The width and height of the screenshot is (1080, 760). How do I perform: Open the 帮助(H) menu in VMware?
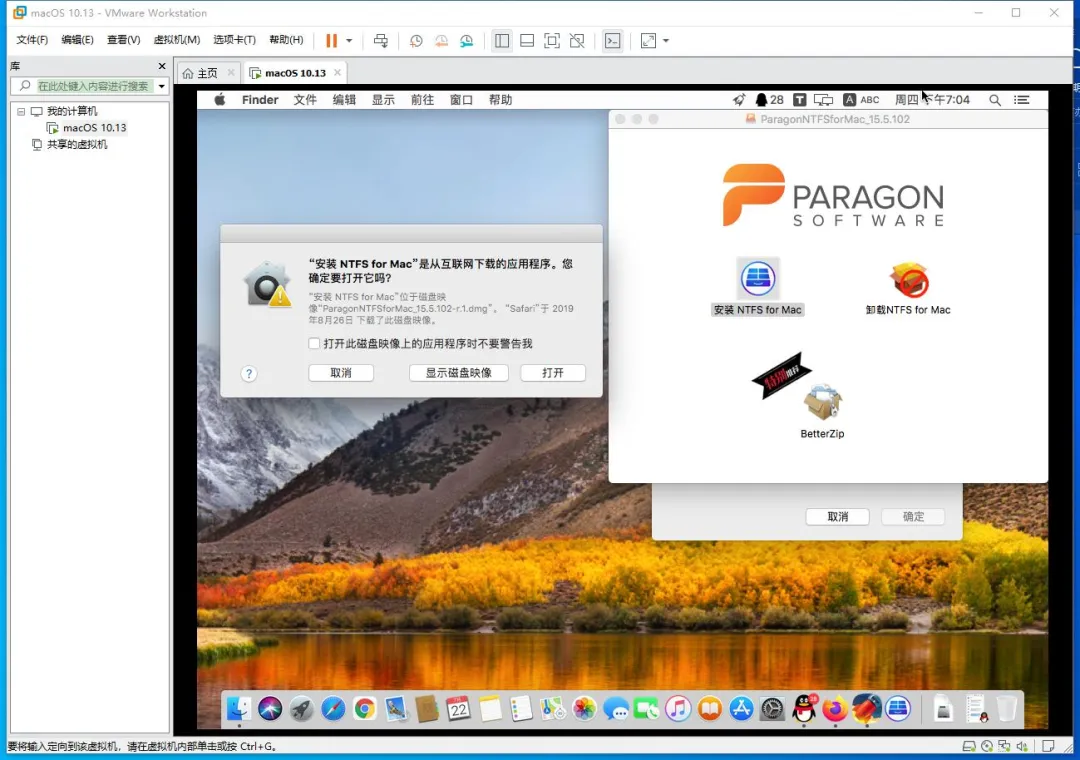286,40
